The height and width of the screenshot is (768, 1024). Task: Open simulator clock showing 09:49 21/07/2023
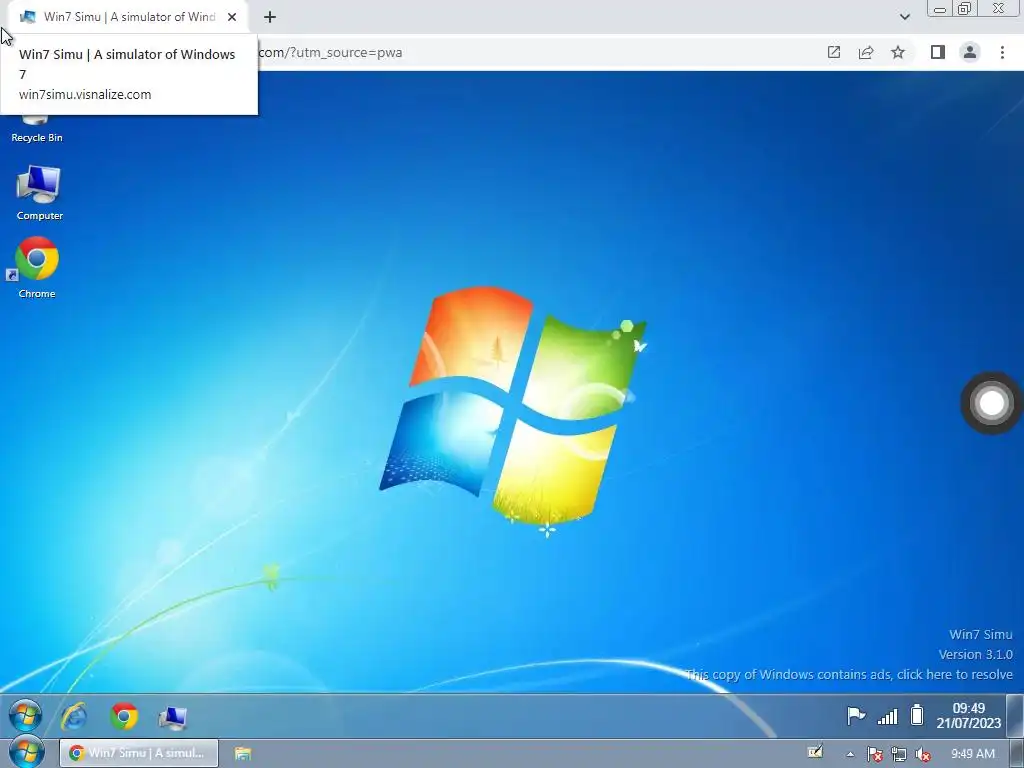coord(968,716)
